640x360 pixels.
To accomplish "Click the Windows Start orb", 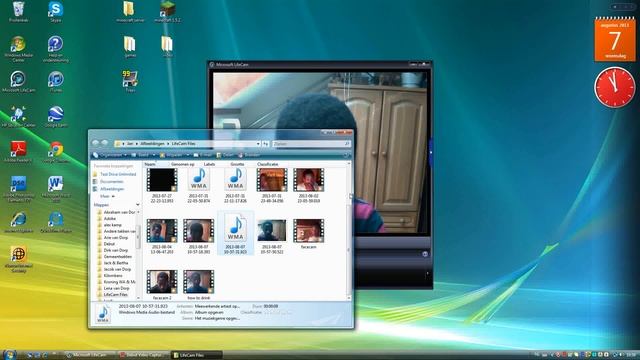I will [x=9, y=355].
